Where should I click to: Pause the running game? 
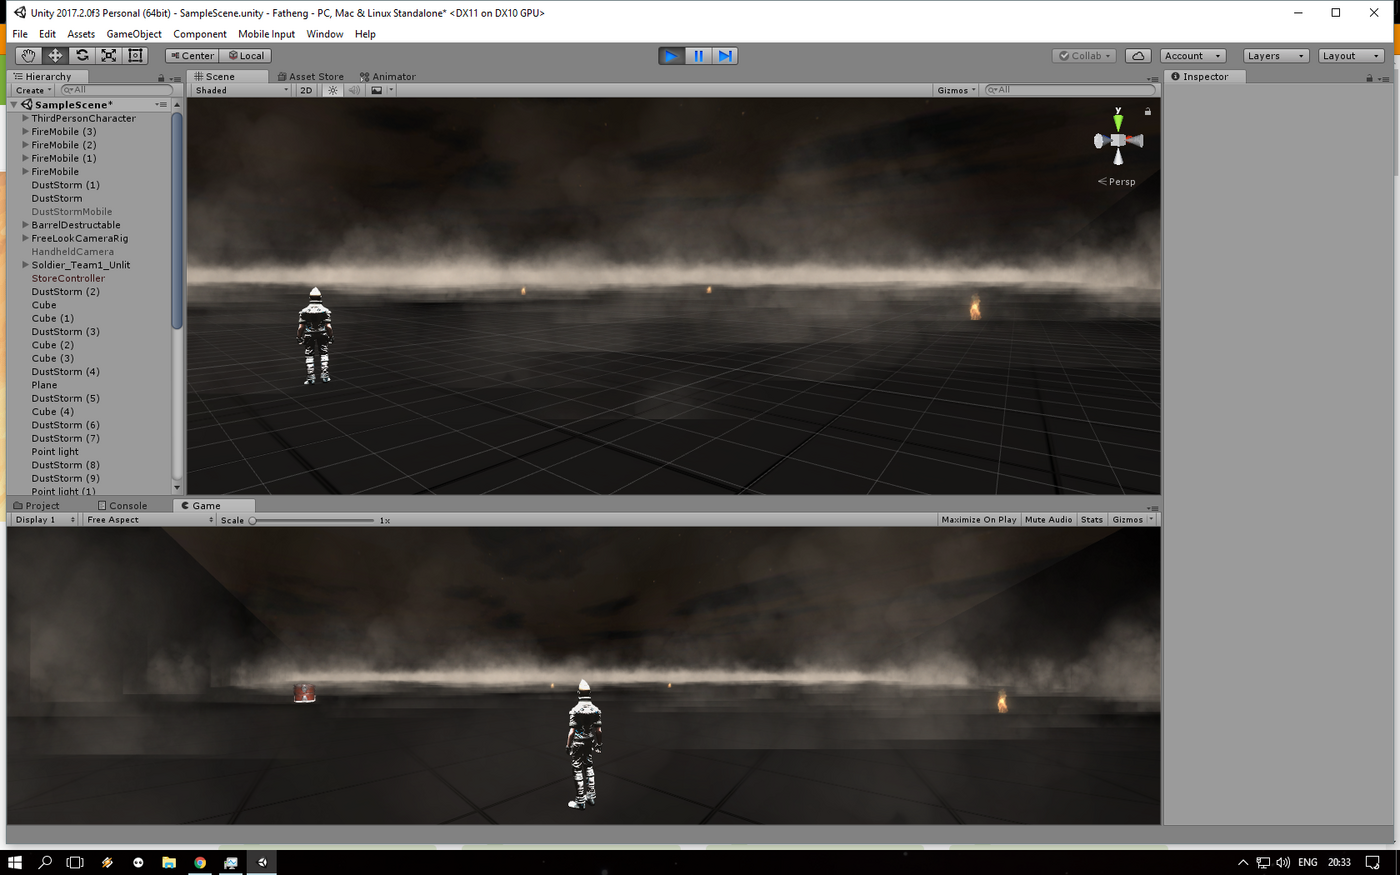(x=698, y=56)
